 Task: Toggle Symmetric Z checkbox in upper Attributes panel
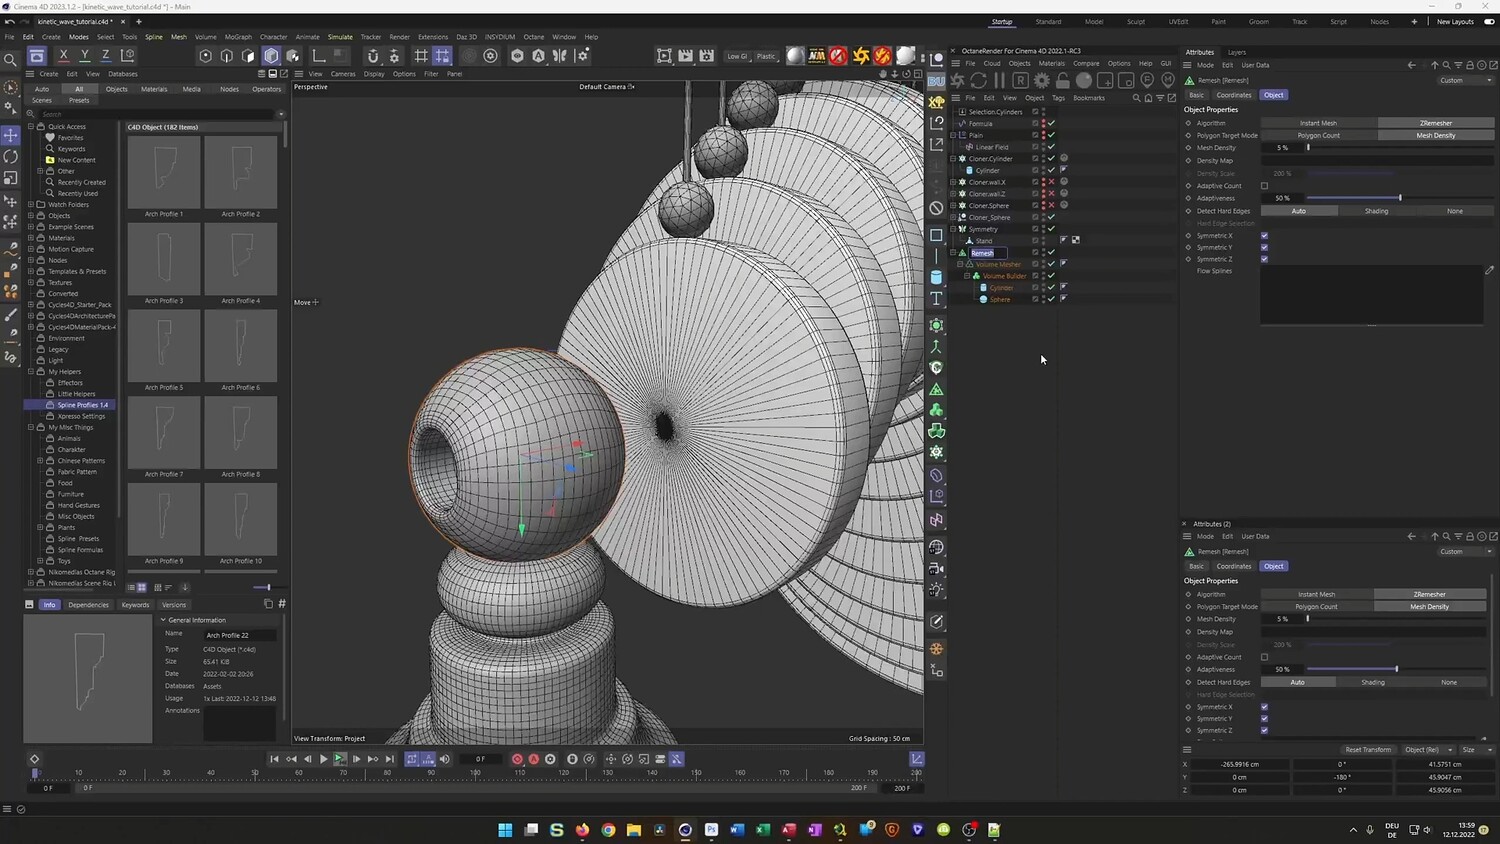tap(1264, 259)
